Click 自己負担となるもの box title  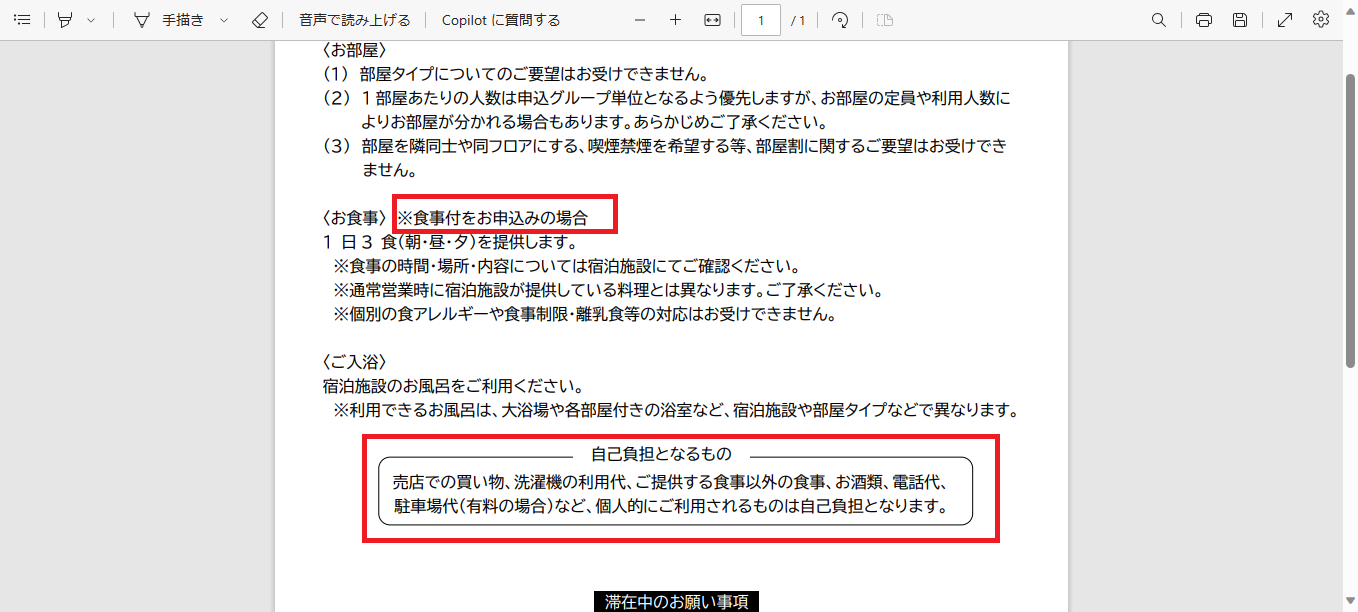(x=661, y=453)
